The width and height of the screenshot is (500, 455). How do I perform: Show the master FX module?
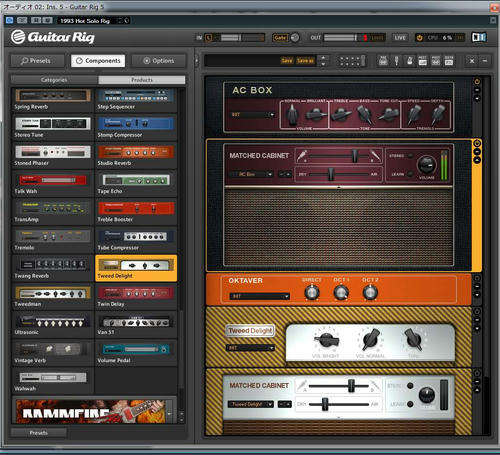[449, 61]
